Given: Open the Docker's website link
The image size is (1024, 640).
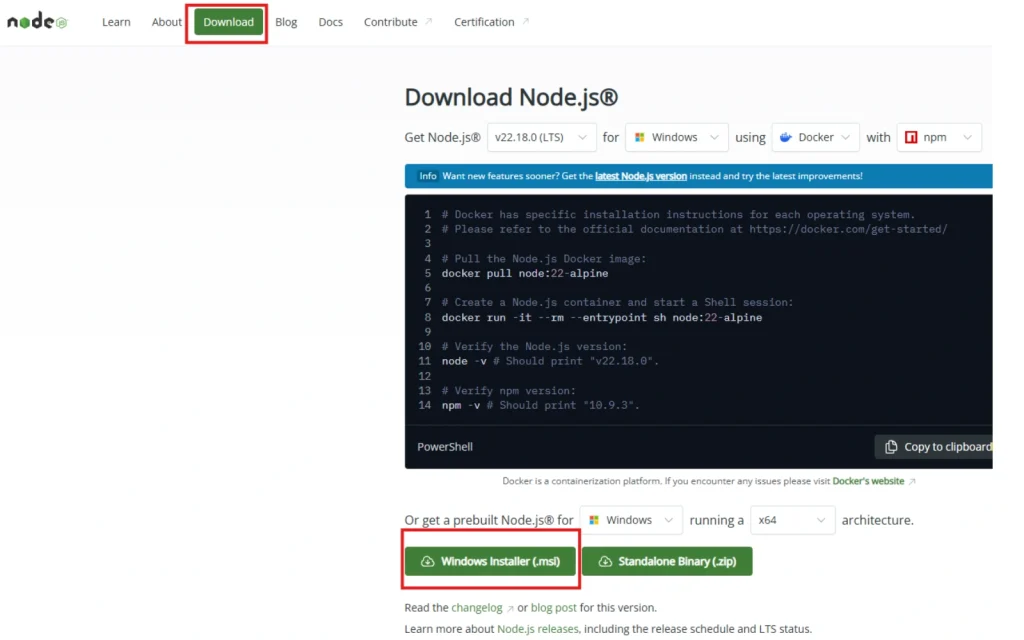Looking at the screenshot, I should 868,481.
